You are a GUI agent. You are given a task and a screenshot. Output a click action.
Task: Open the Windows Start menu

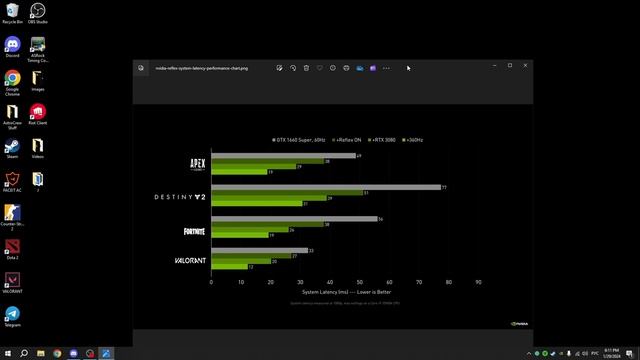tap(8, 353)
